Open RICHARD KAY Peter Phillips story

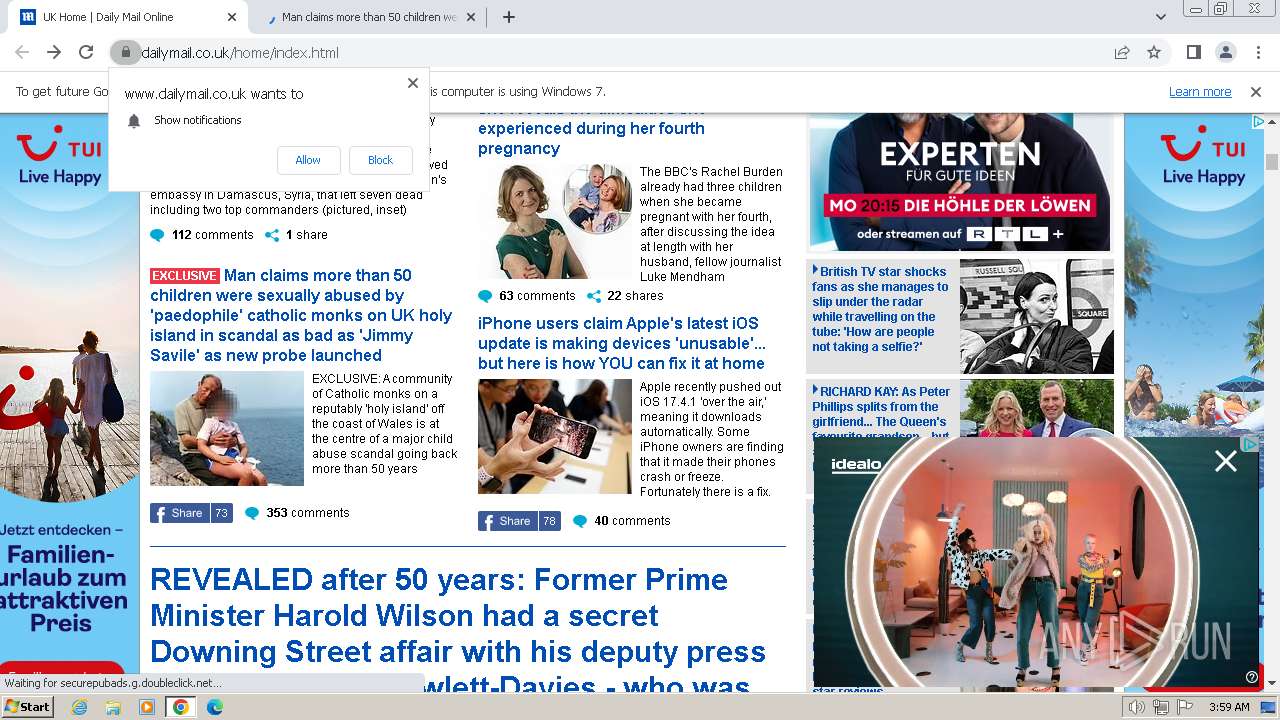coord(881,413)
